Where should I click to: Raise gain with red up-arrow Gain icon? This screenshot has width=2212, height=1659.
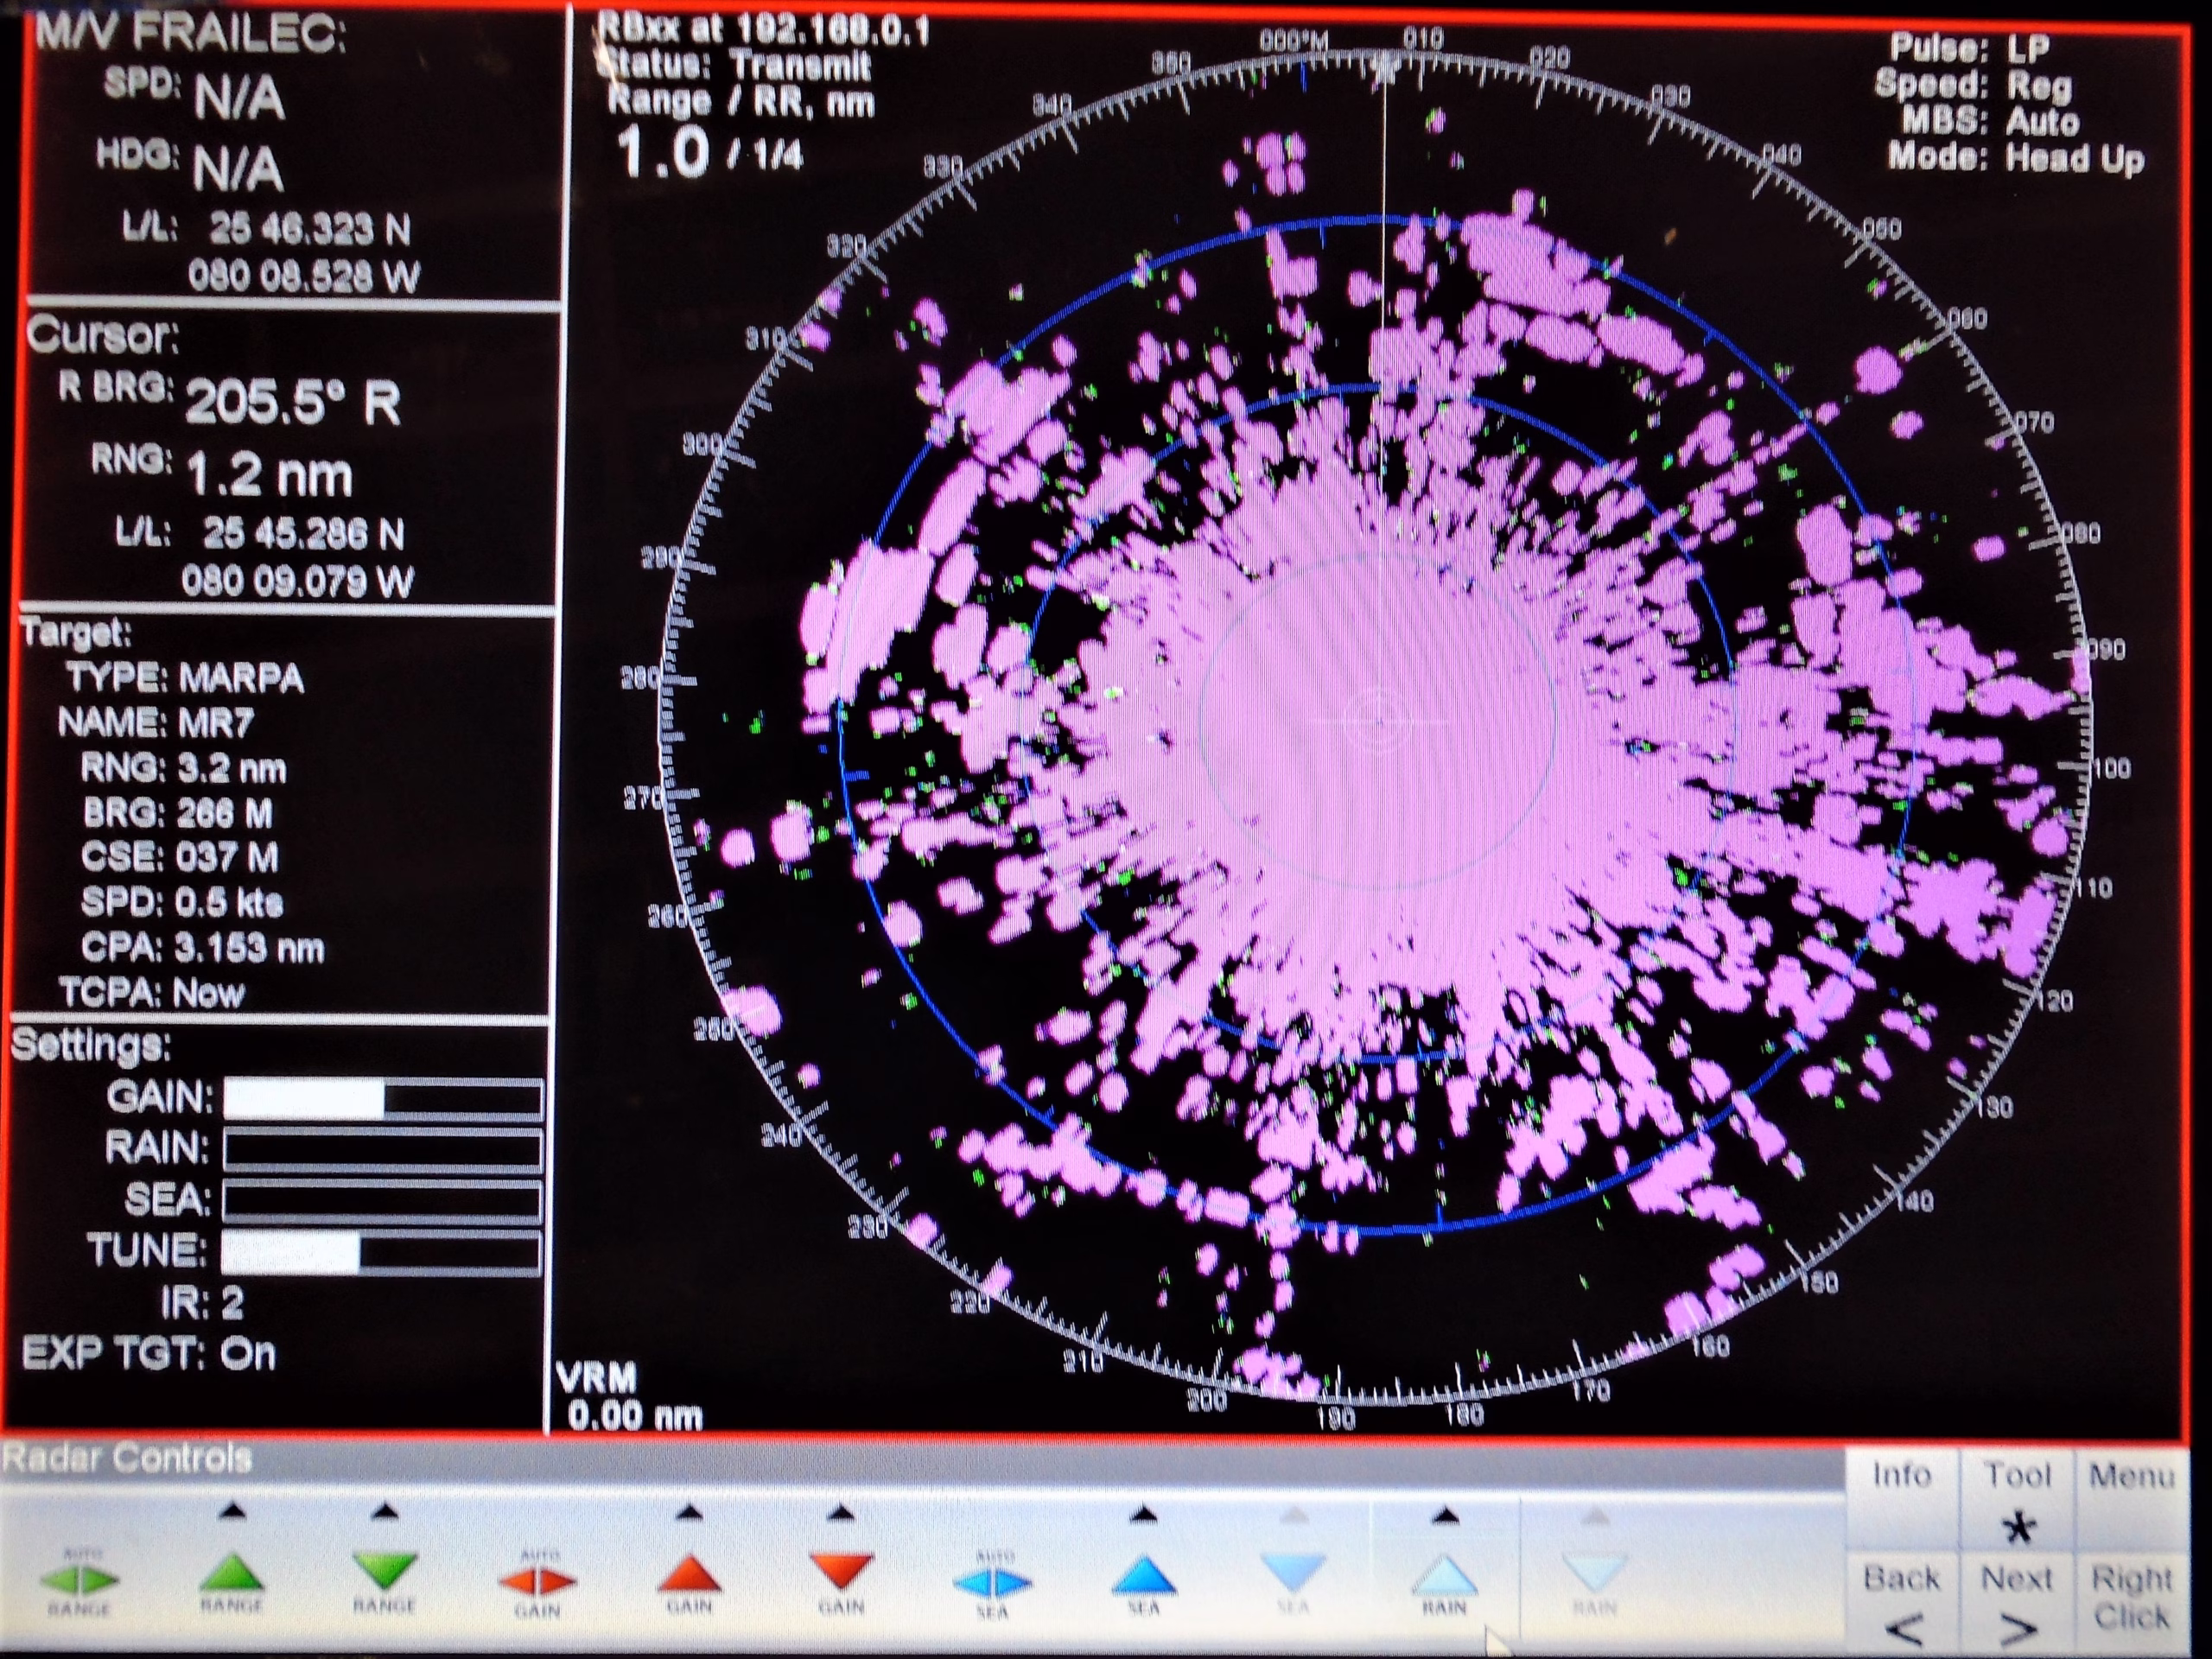coord(689,1572)
